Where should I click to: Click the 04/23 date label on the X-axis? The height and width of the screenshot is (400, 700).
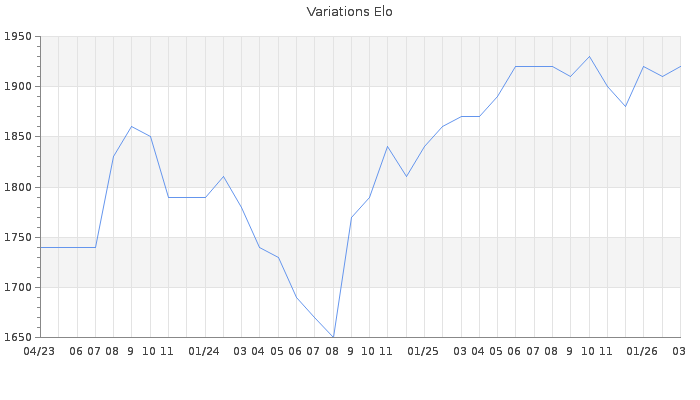pos(40,351)
